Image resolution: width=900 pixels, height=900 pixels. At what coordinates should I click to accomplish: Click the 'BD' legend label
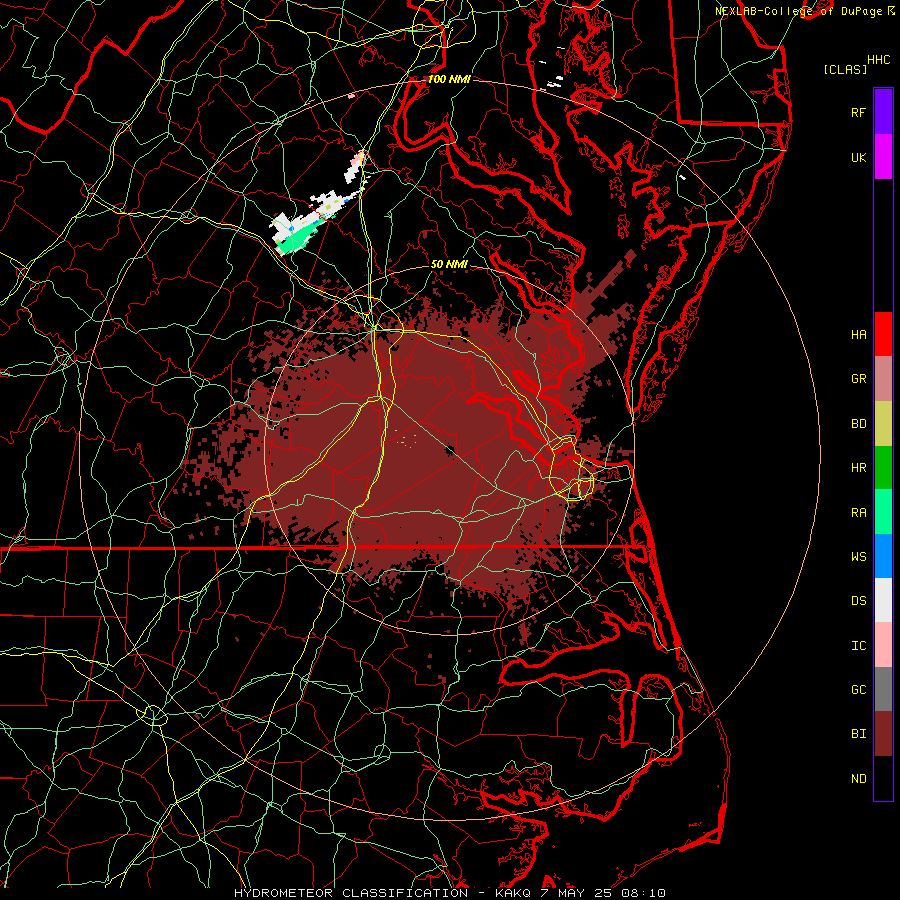[858, 424]
